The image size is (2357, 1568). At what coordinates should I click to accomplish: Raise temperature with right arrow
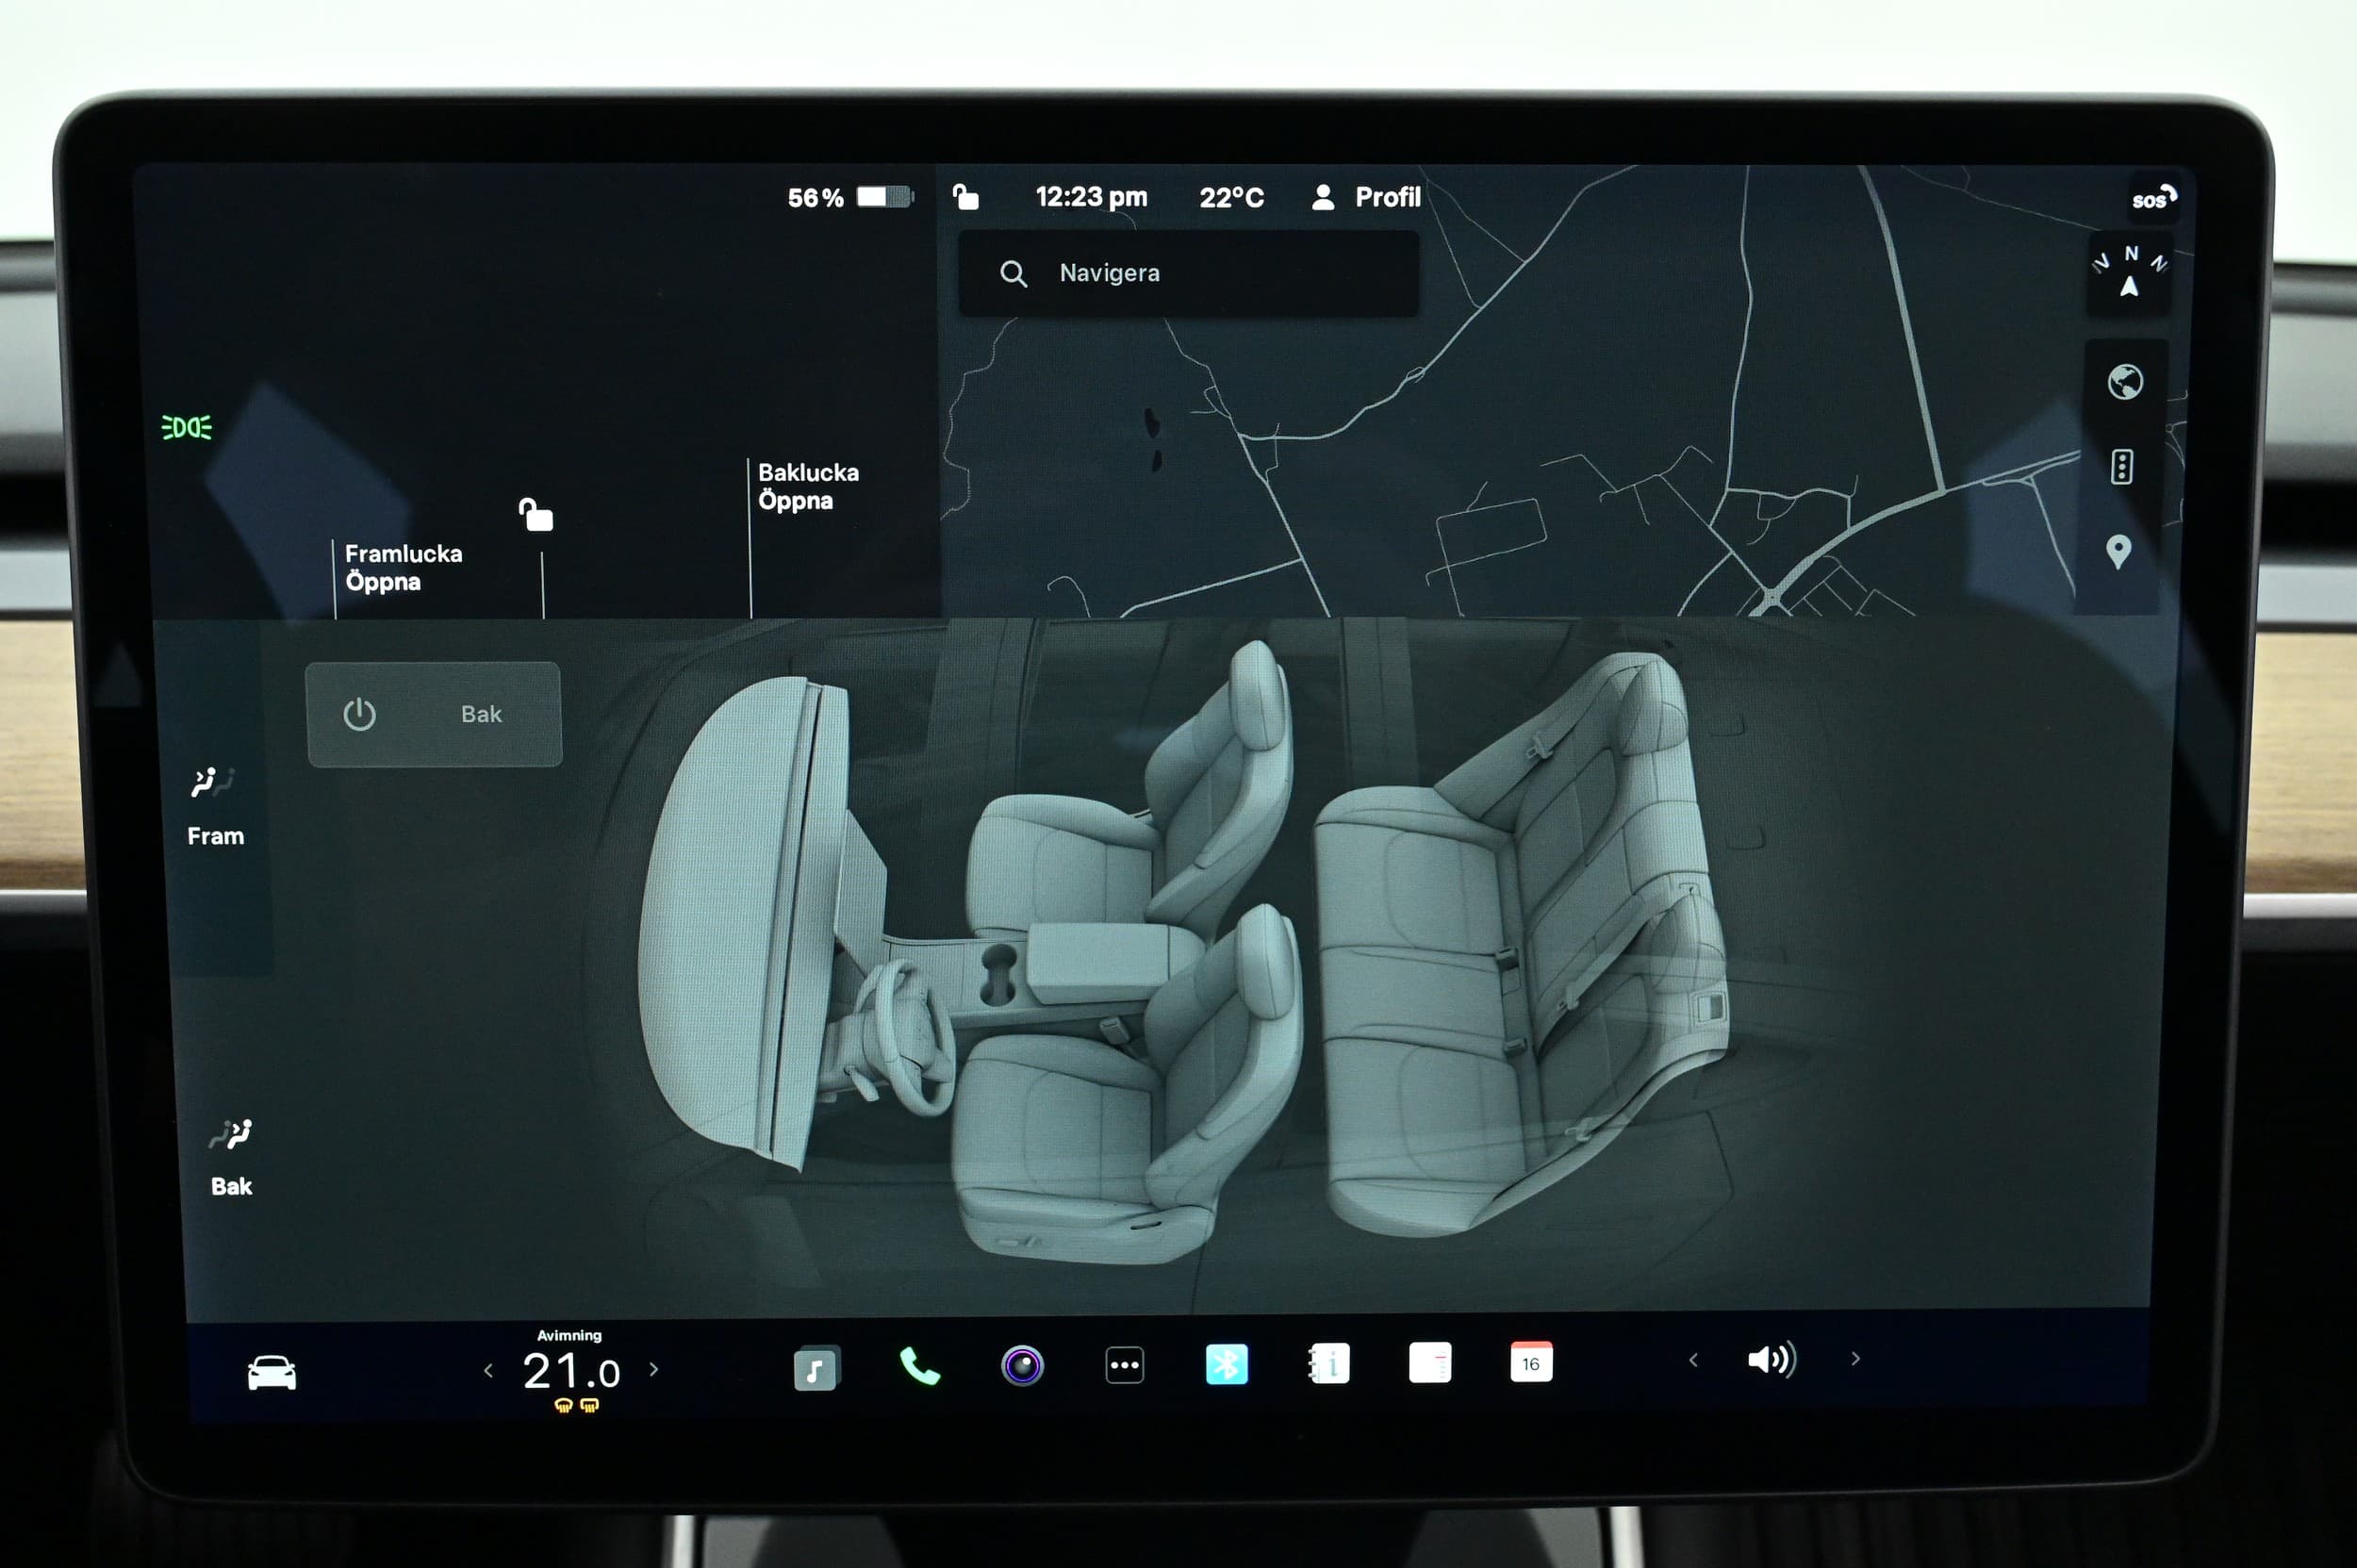(x=654, y=1369)
